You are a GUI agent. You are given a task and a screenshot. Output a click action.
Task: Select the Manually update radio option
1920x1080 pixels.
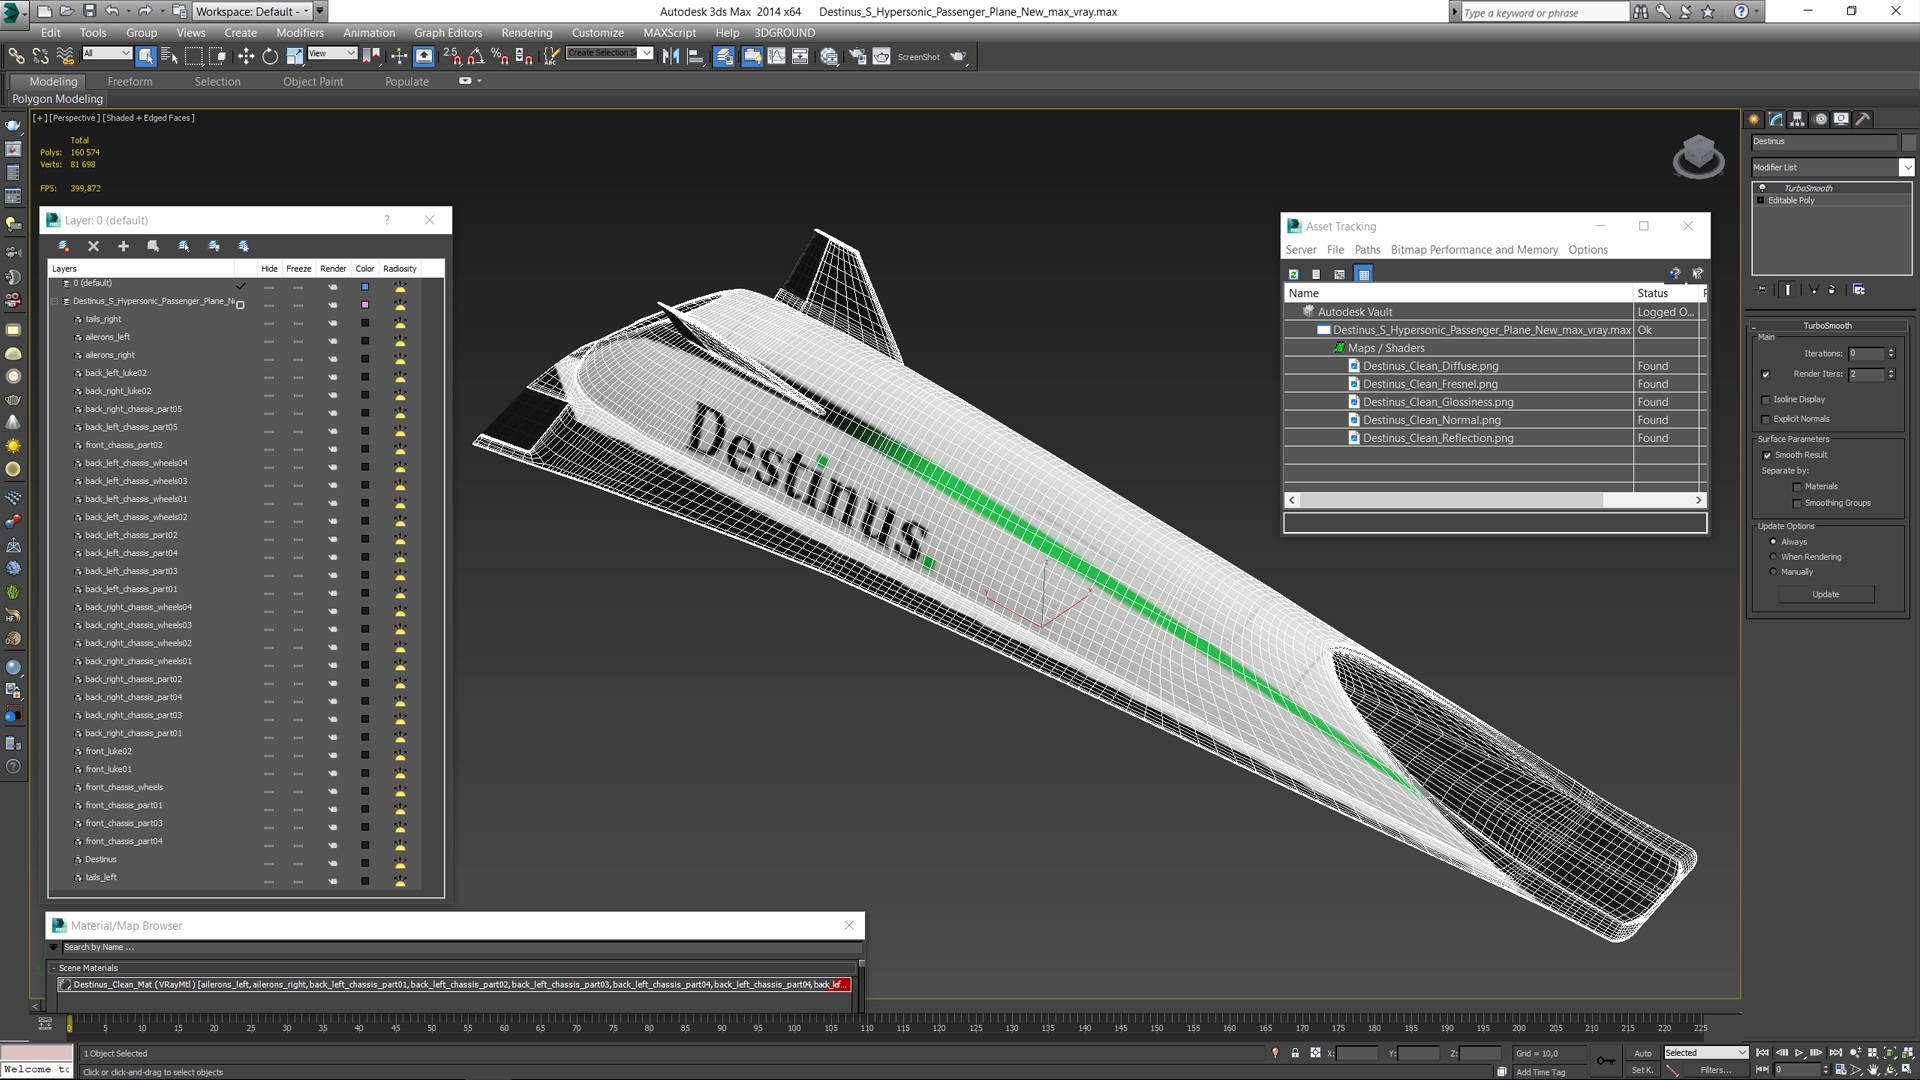click(x=1774, y=572)
